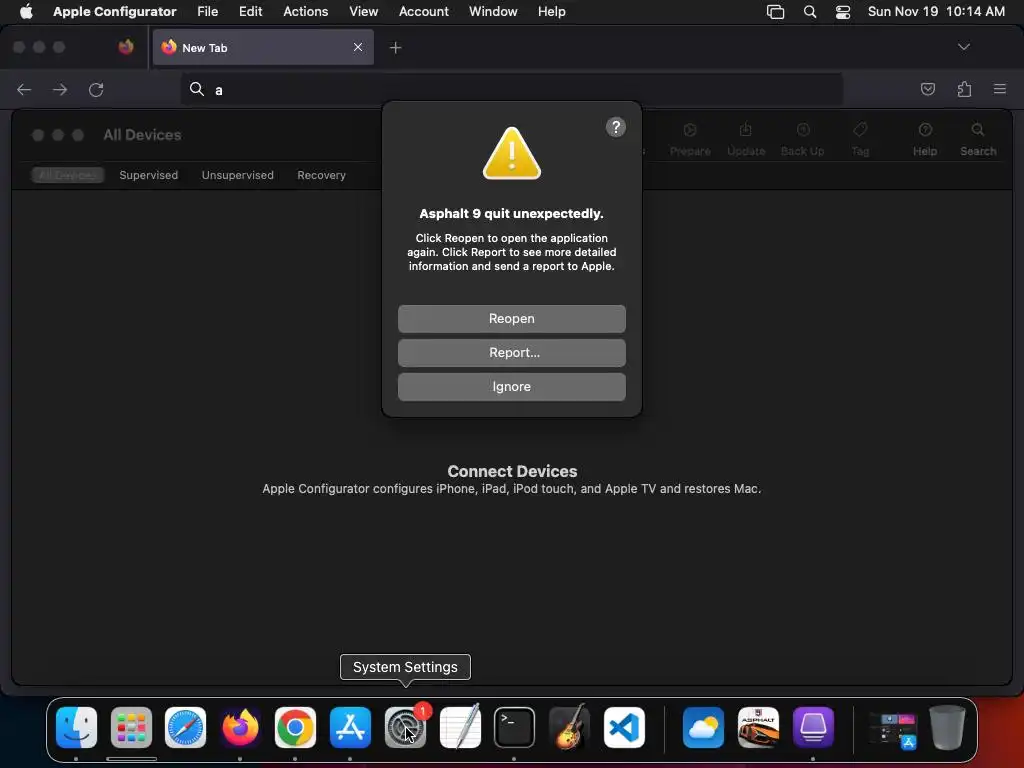The width and height of the screenshot is (1024, 768).
Task: Open the File menu
Action: click(207, 11)
